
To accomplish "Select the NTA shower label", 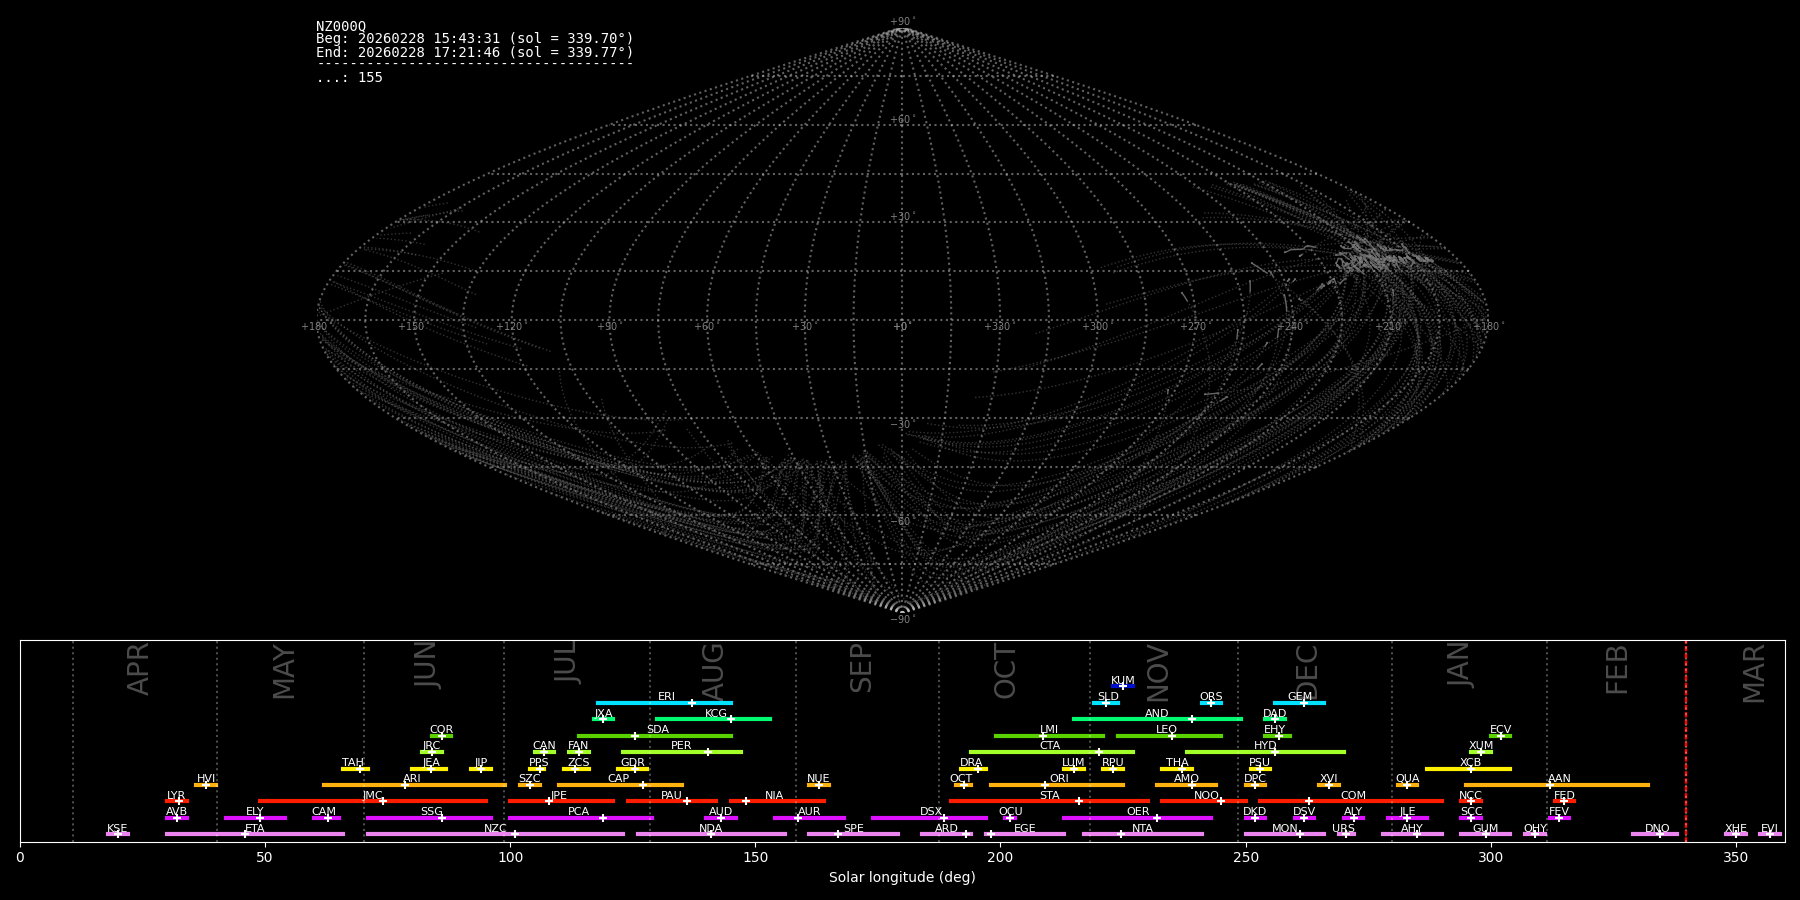I will 1142,829.
